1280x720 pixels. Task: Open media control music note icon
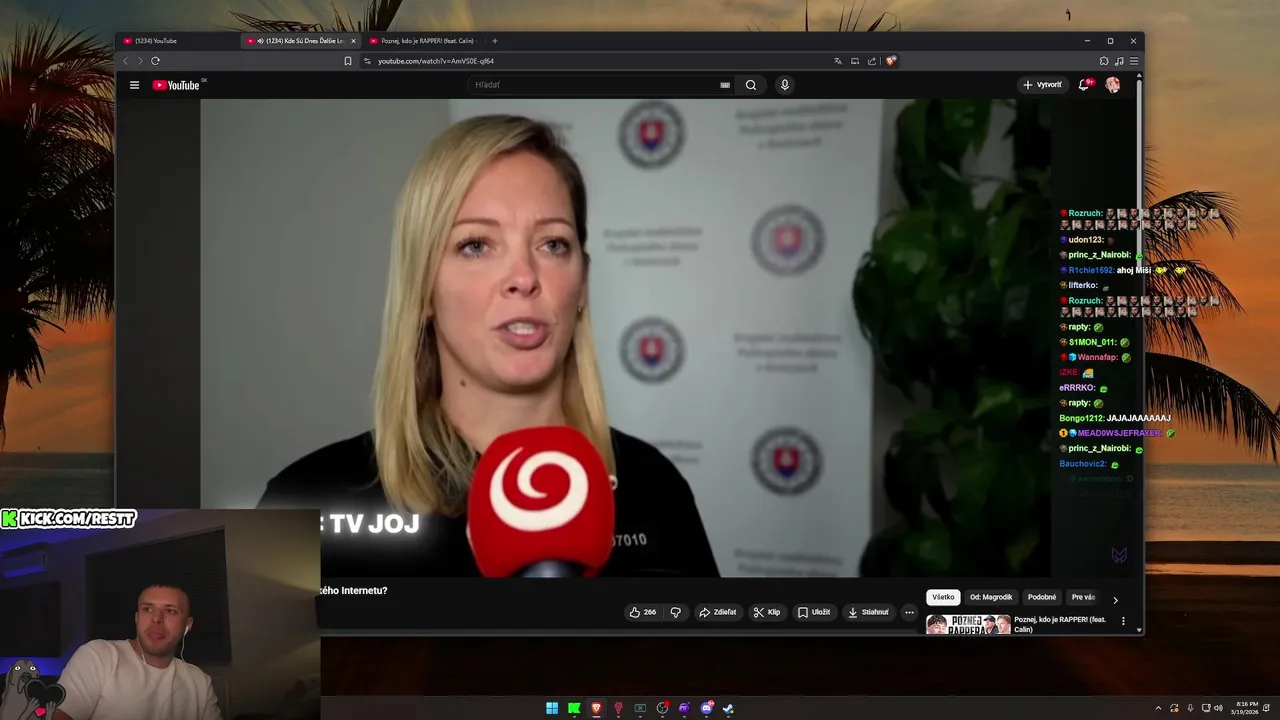point(1119,61)
